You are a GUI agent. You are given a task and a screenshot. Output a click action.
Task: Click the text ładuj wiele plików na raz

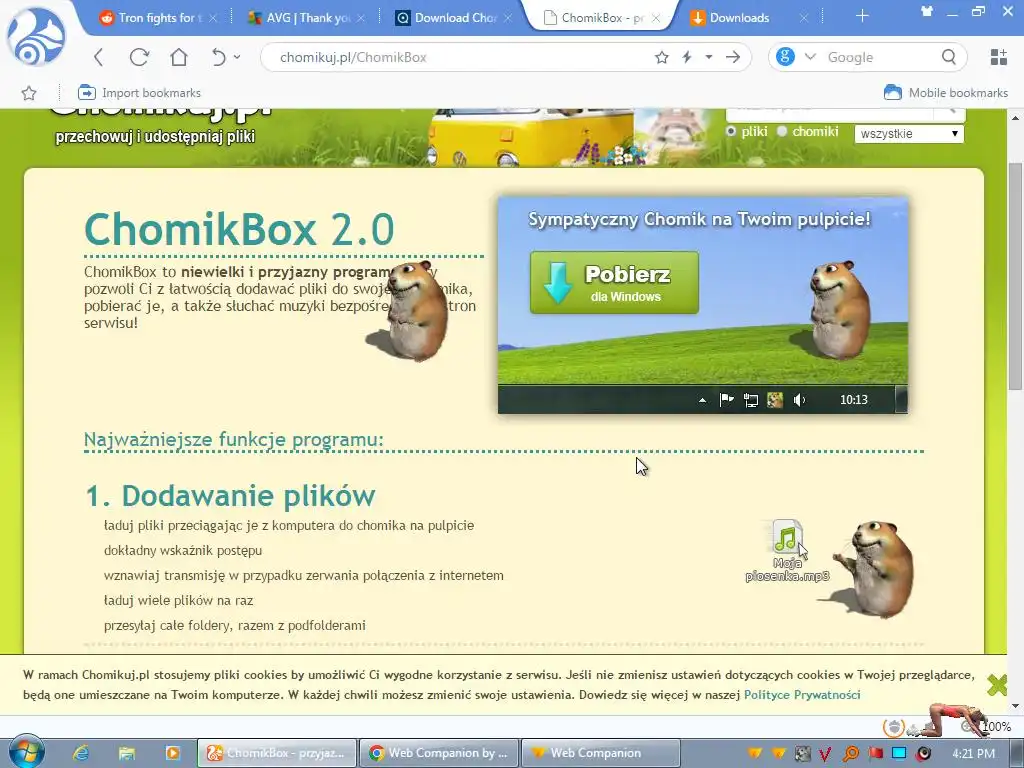[178, 600]
